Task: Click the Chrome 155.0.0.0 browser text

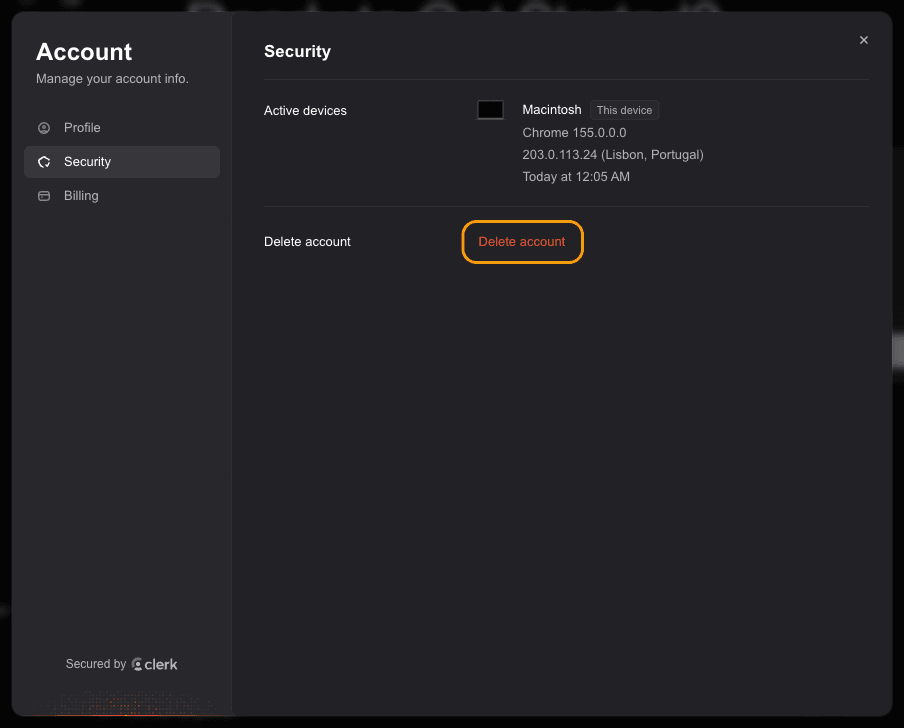Action: 574,133
